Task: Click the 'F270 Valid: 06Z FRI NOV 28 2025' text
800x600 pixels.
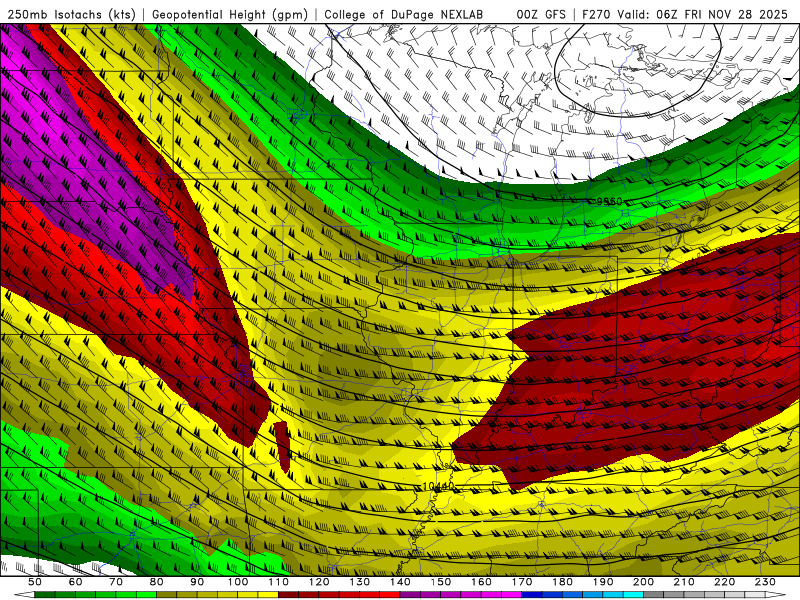Action: click(x=685, y=14)
